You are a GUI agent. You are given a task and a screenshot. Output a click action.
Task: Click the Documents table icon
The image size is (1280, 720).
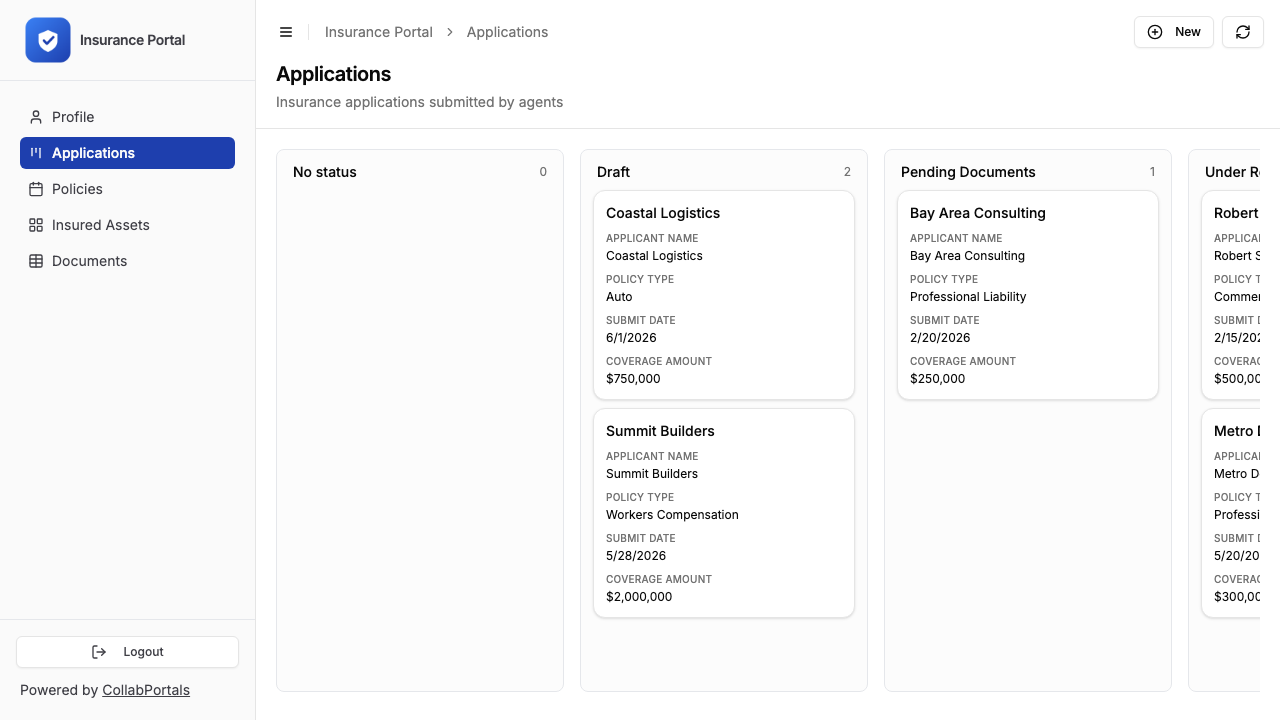36,261
